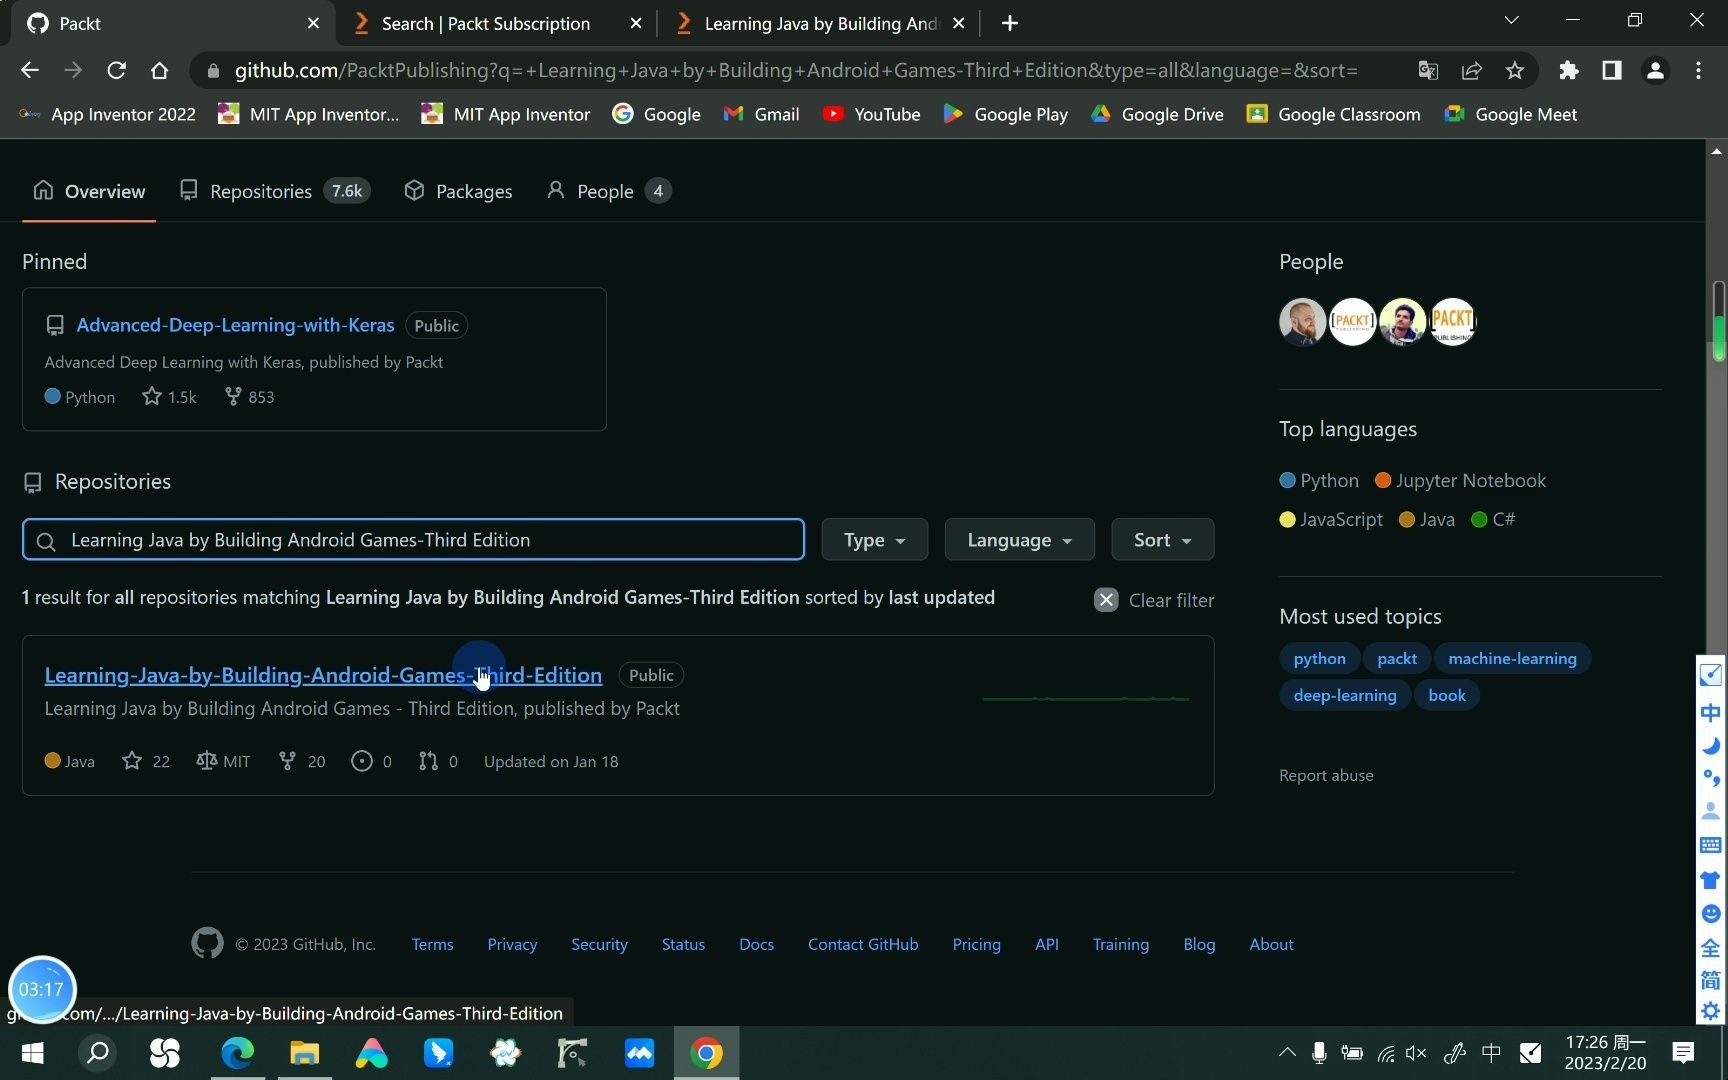Click the translate page icon
This screenshot has height=1080, width=1728.
tap(1428, 70)
